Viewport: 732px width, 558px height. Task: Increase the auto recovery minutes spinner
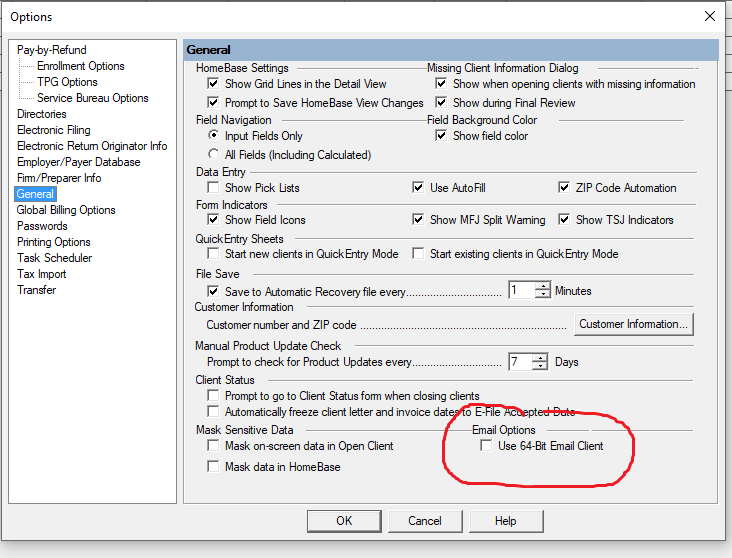(543, 287)
